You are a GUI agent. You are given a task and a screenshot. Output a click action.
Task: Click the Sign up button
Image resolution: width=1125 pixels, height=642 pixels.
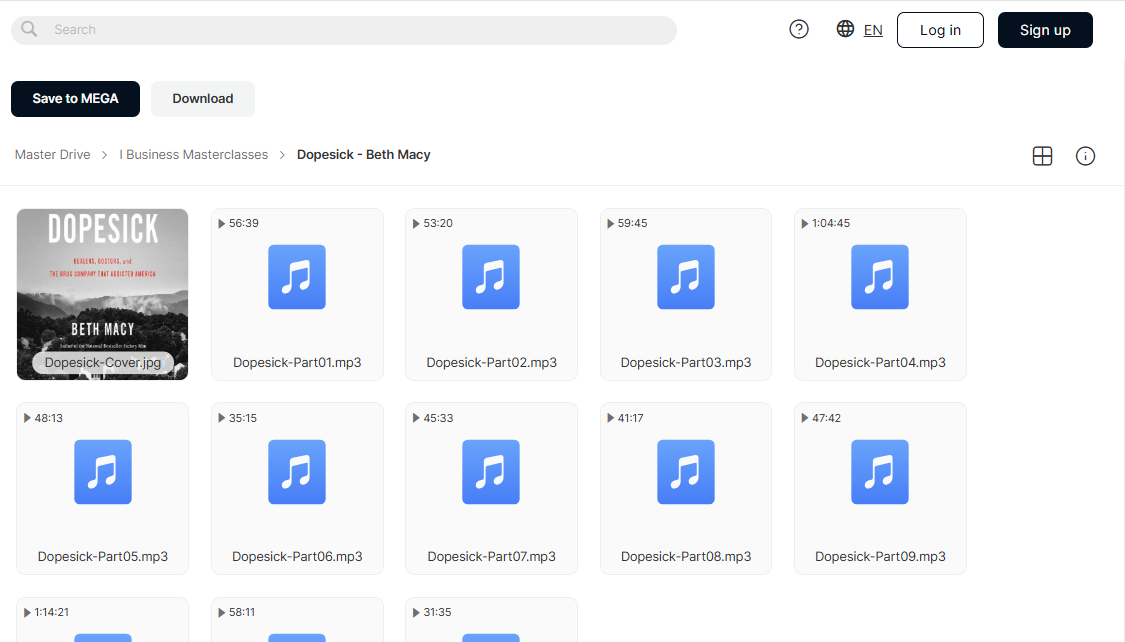click(x=1045, y=30)
